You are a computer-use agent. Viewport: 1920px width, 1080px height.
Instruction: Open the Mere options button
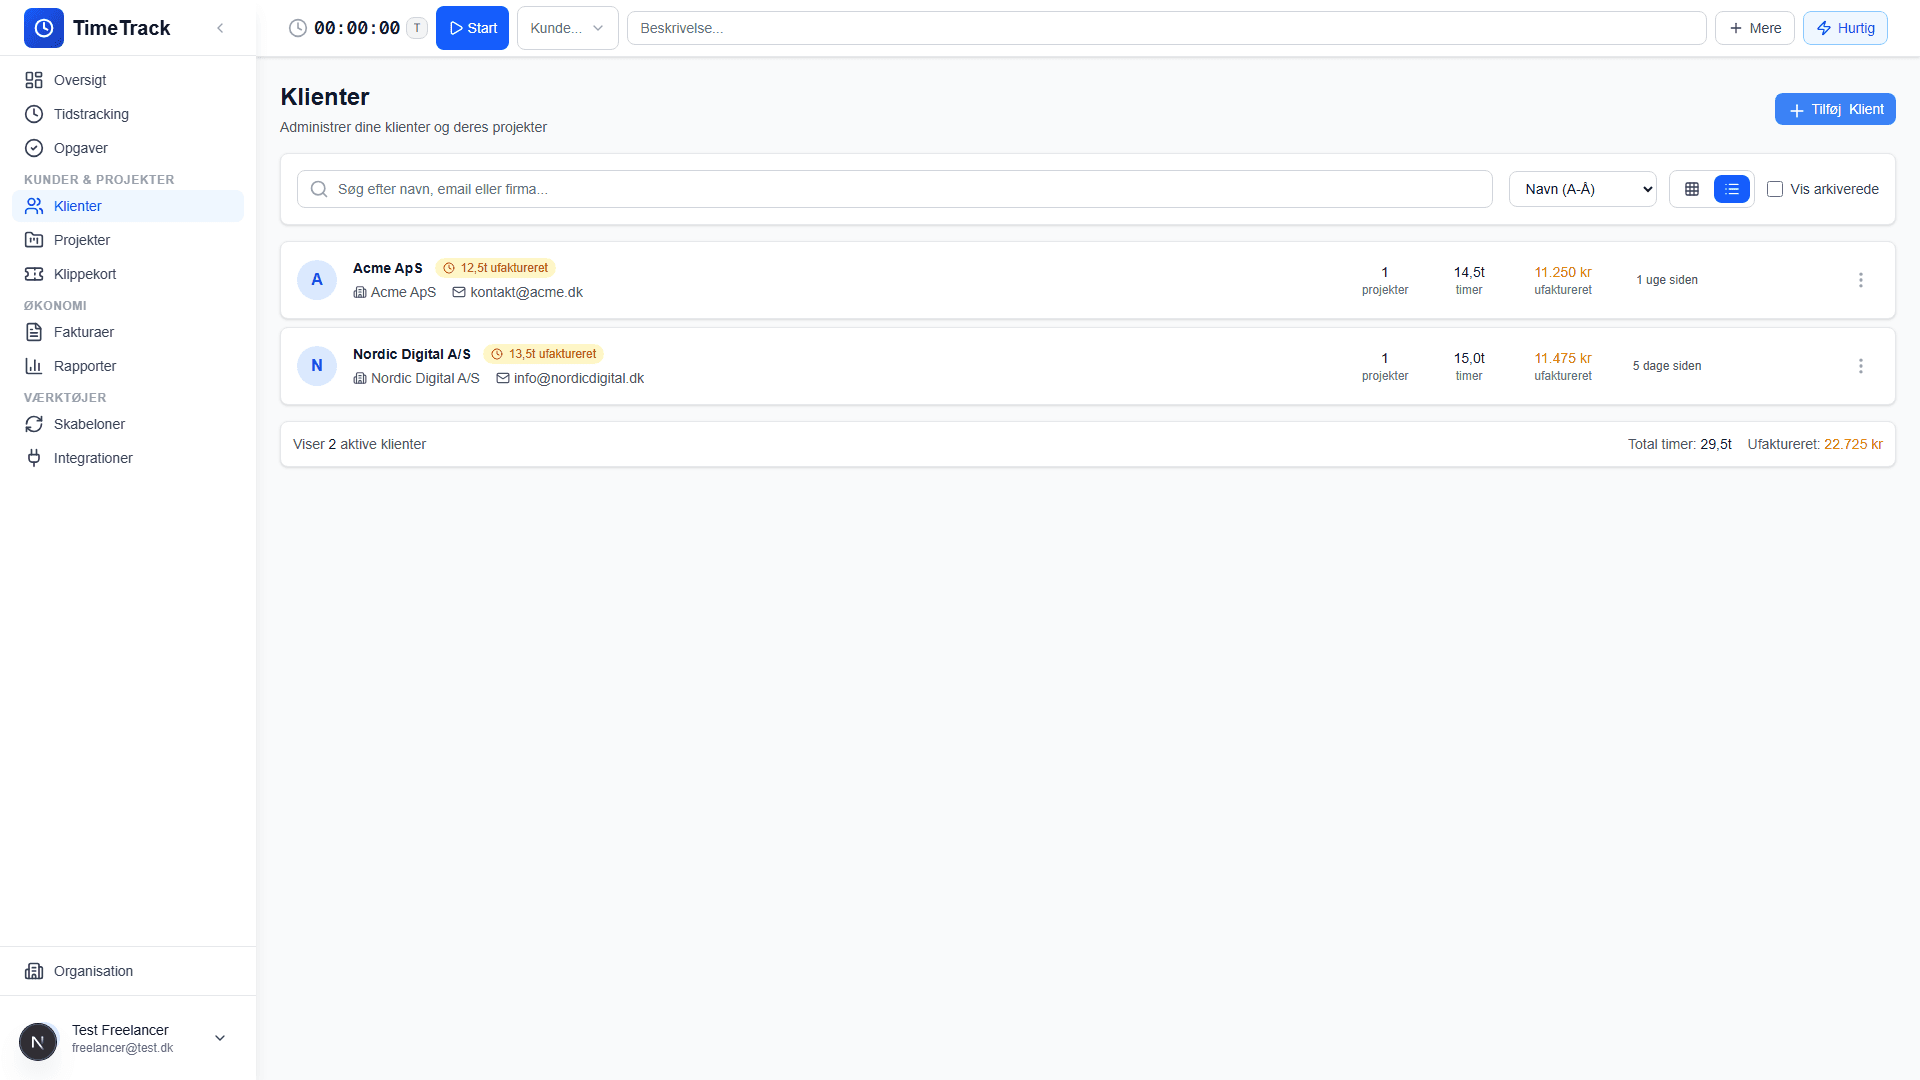point(1754,28)
